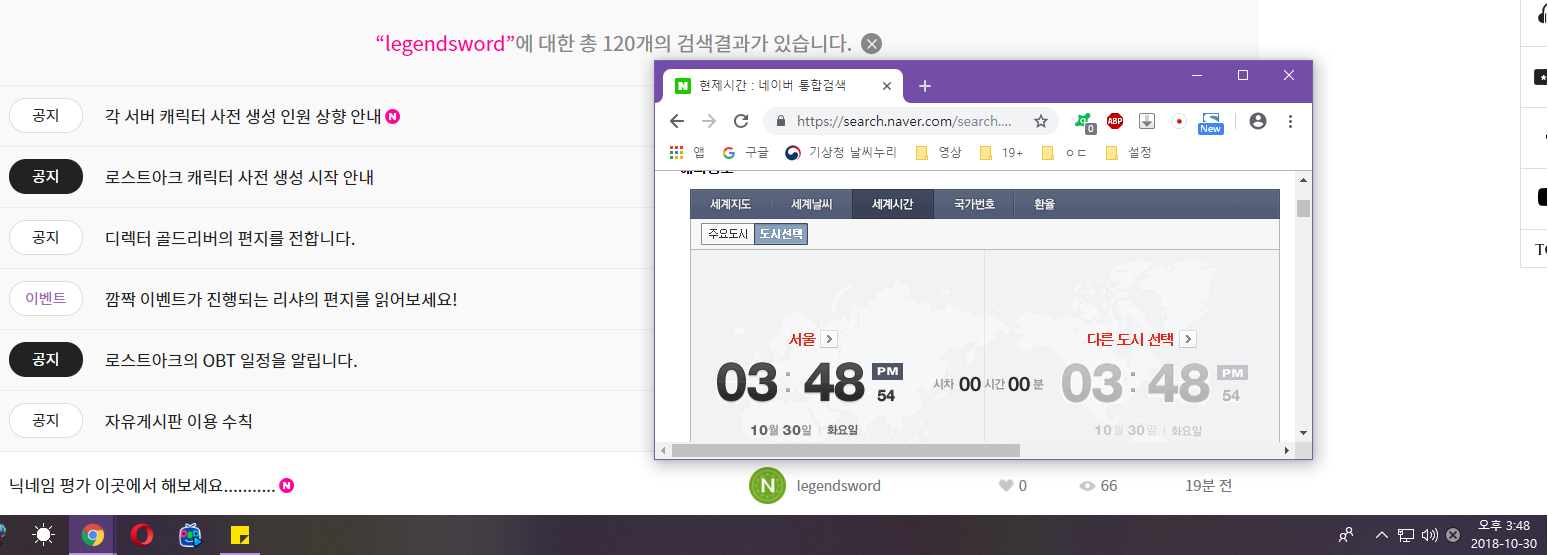Screen dimensions: 1548x555
Task: Bookmark this page with the star icon
Action: [1040, 121]
